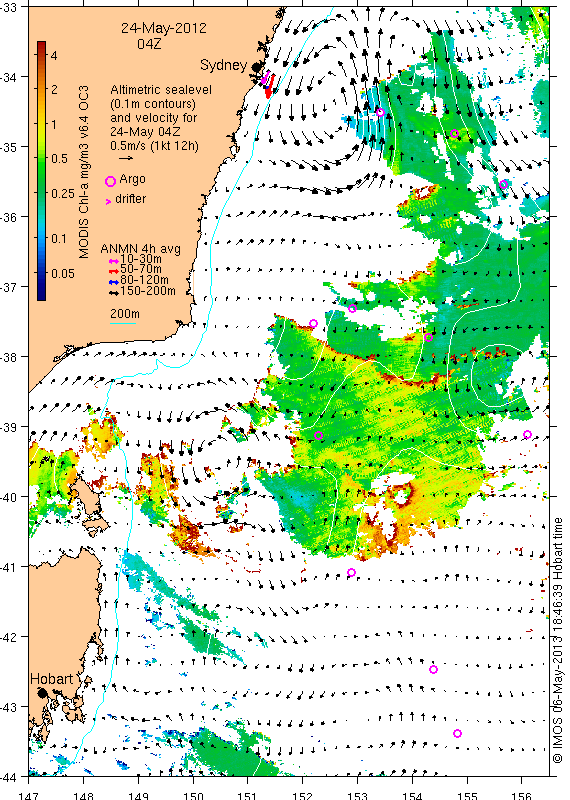Click the colorbar tick label '4'
This screenshot has height=800, width=570.
pos(54,55)
